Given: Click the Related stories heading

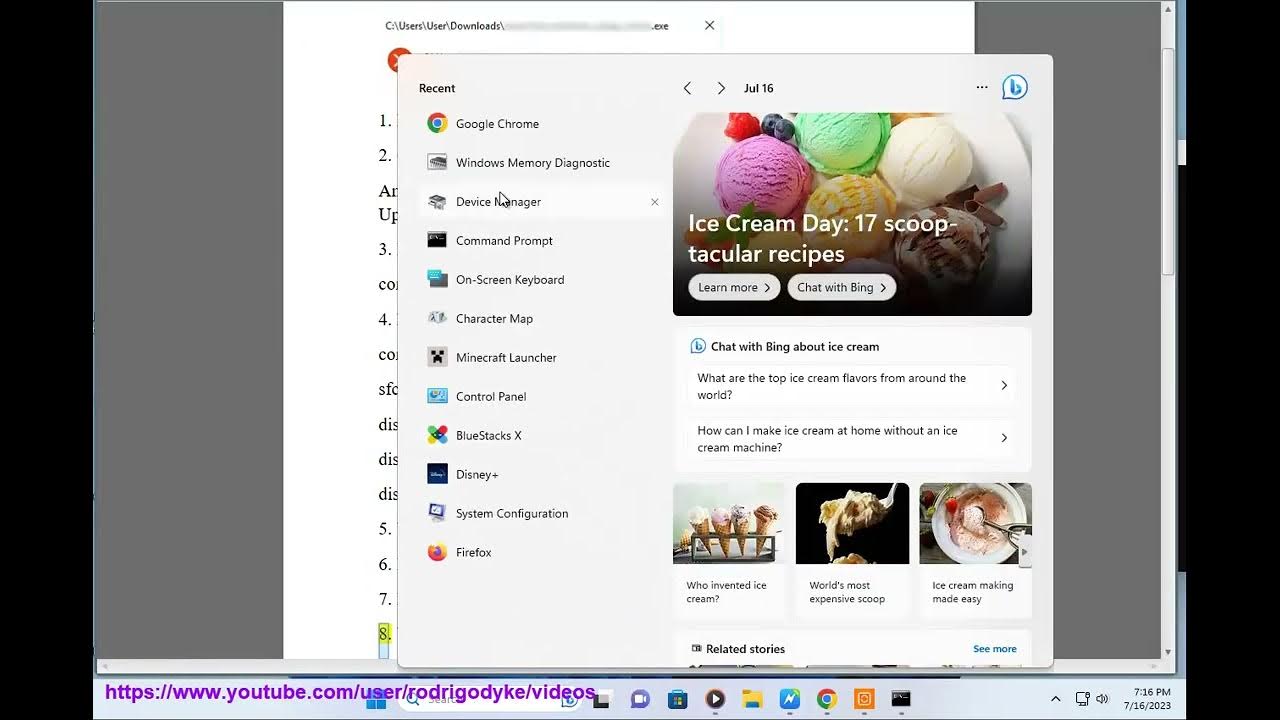Looking at the screenshot, I should tap(745, 649).
